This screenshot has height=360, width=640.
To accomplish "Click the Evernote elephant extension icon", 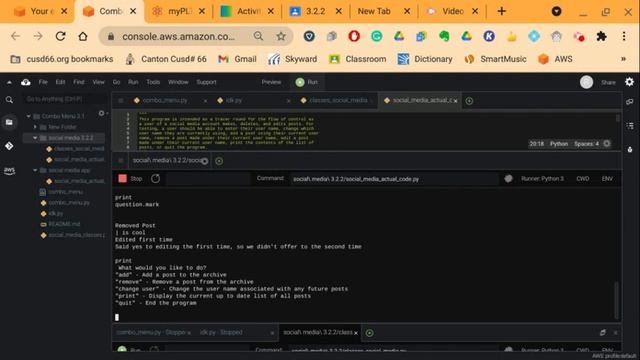I will [444, 36].
